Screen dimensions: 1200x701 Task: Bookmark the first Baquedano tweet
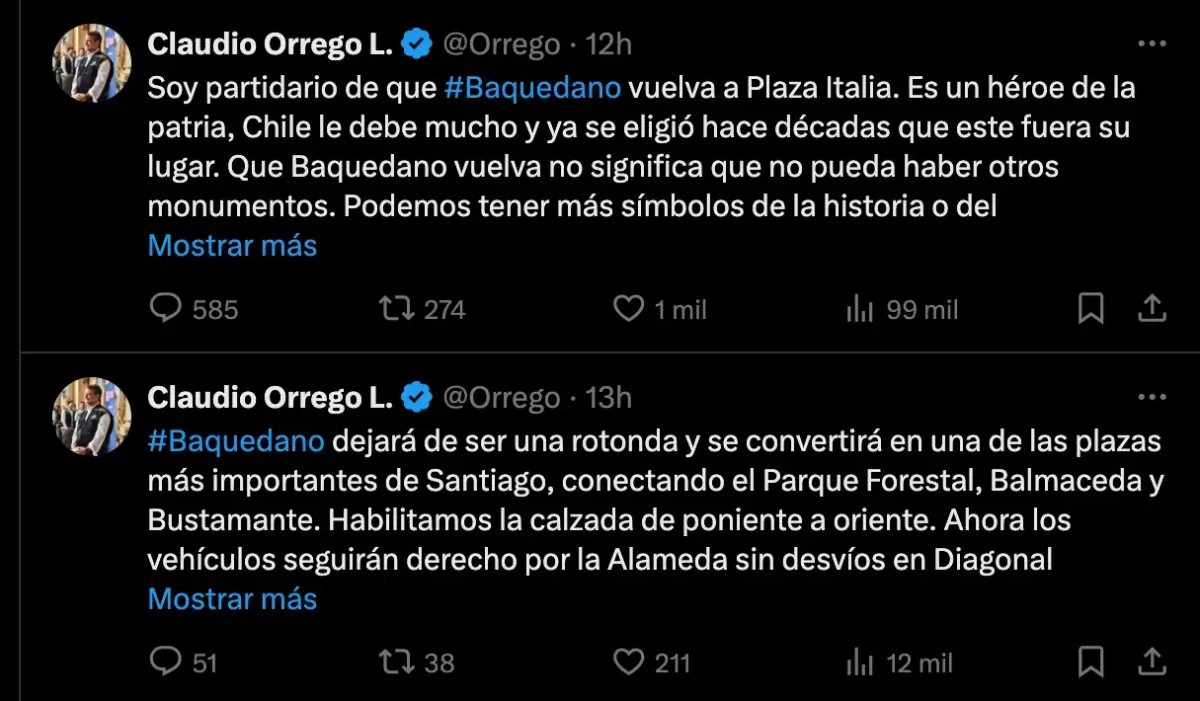coord(1090,309)
